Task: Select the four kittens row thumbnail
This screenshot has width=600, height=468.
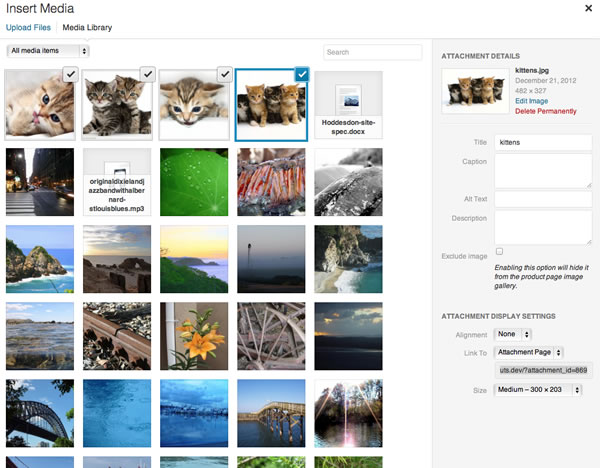Action: click(x=271, y=105)
